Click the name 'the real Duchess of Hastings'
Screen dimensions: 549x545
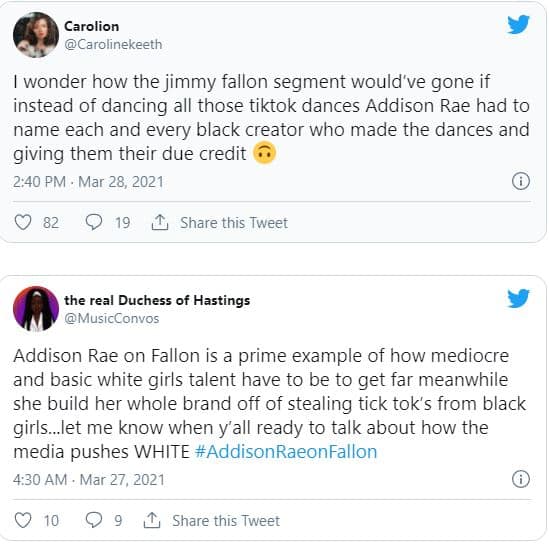coord(157,300)
